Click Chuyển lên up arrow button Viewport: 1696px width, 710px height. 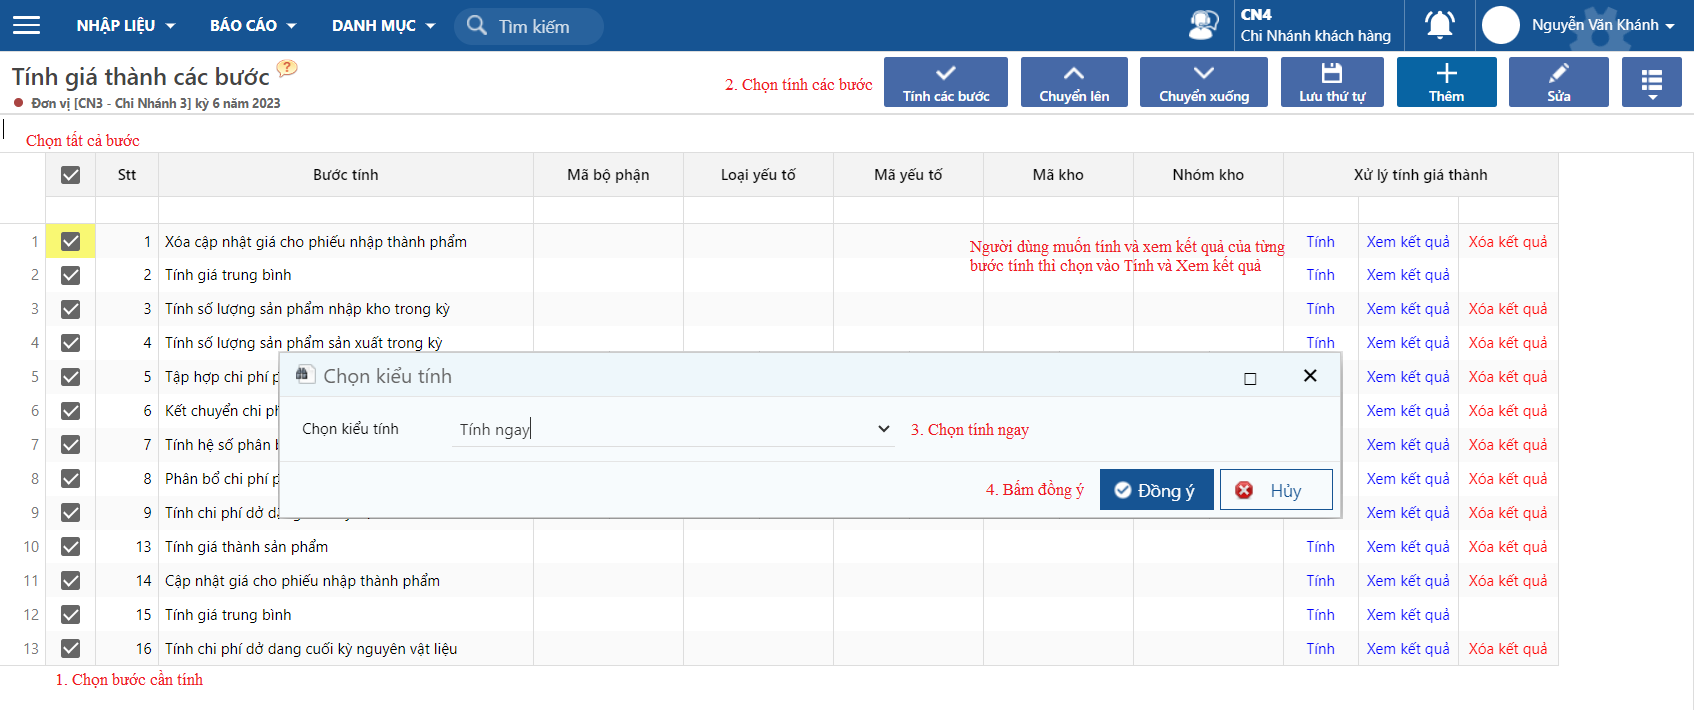coord(1074,82)
